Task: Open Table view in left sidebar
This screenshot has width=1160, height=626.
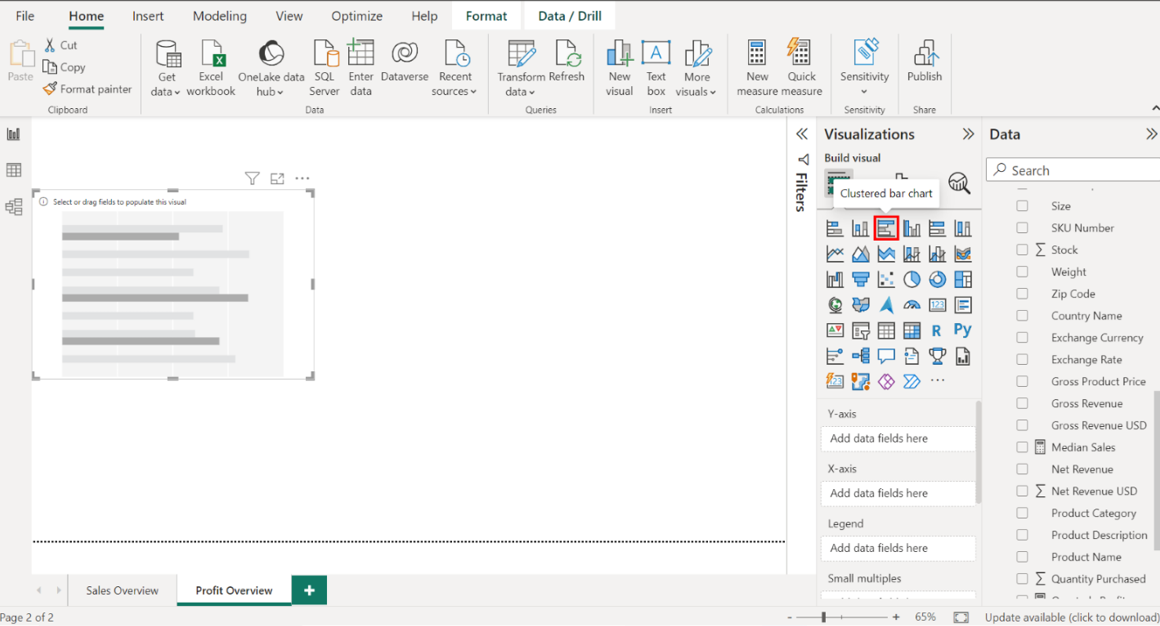Action: pos(14,171)
